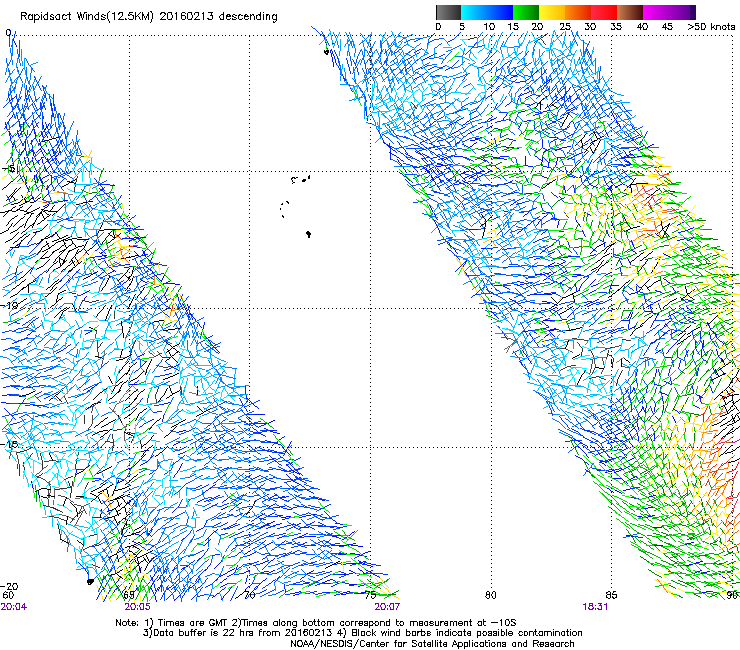740x650 pixels.
Task: Click the gray 0-5 knots color bar segment
Action: [x=448, y=12]
